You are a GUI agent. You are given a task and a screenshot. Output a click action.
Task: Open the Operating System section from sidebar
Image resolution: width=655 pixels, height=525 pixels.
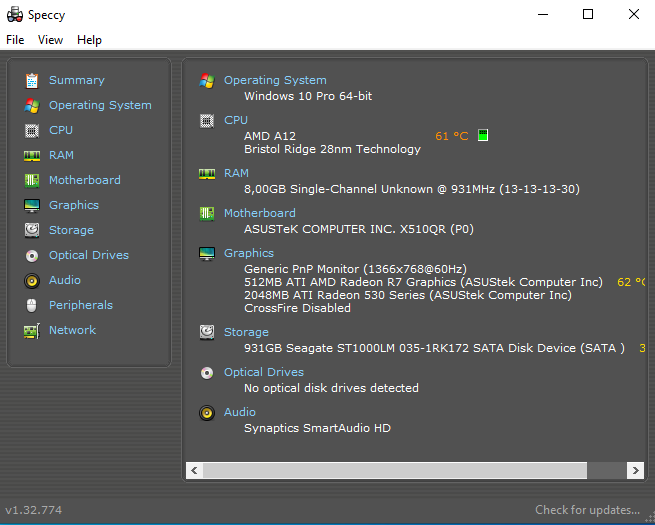coord(100,105)
